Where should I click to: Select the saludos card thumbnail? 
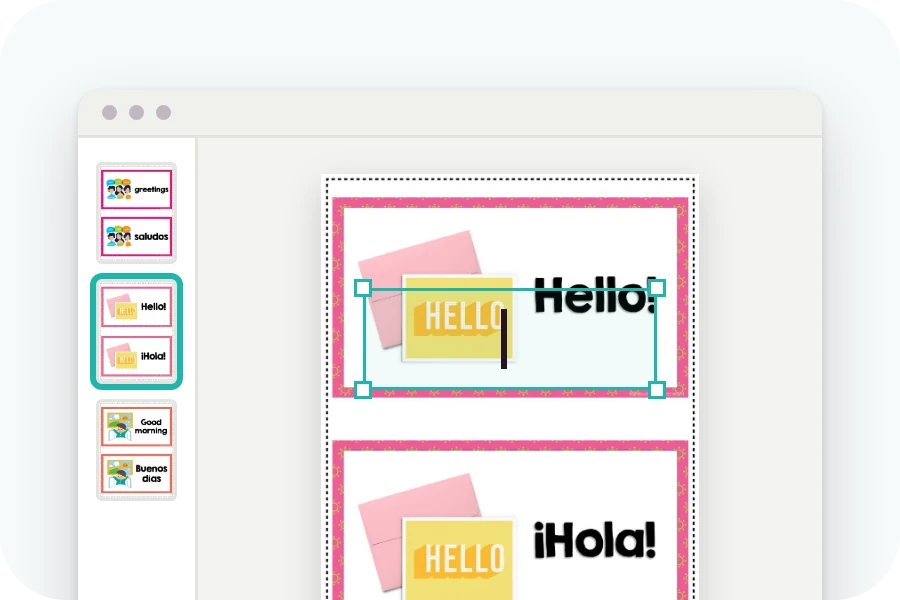[137, 236]
